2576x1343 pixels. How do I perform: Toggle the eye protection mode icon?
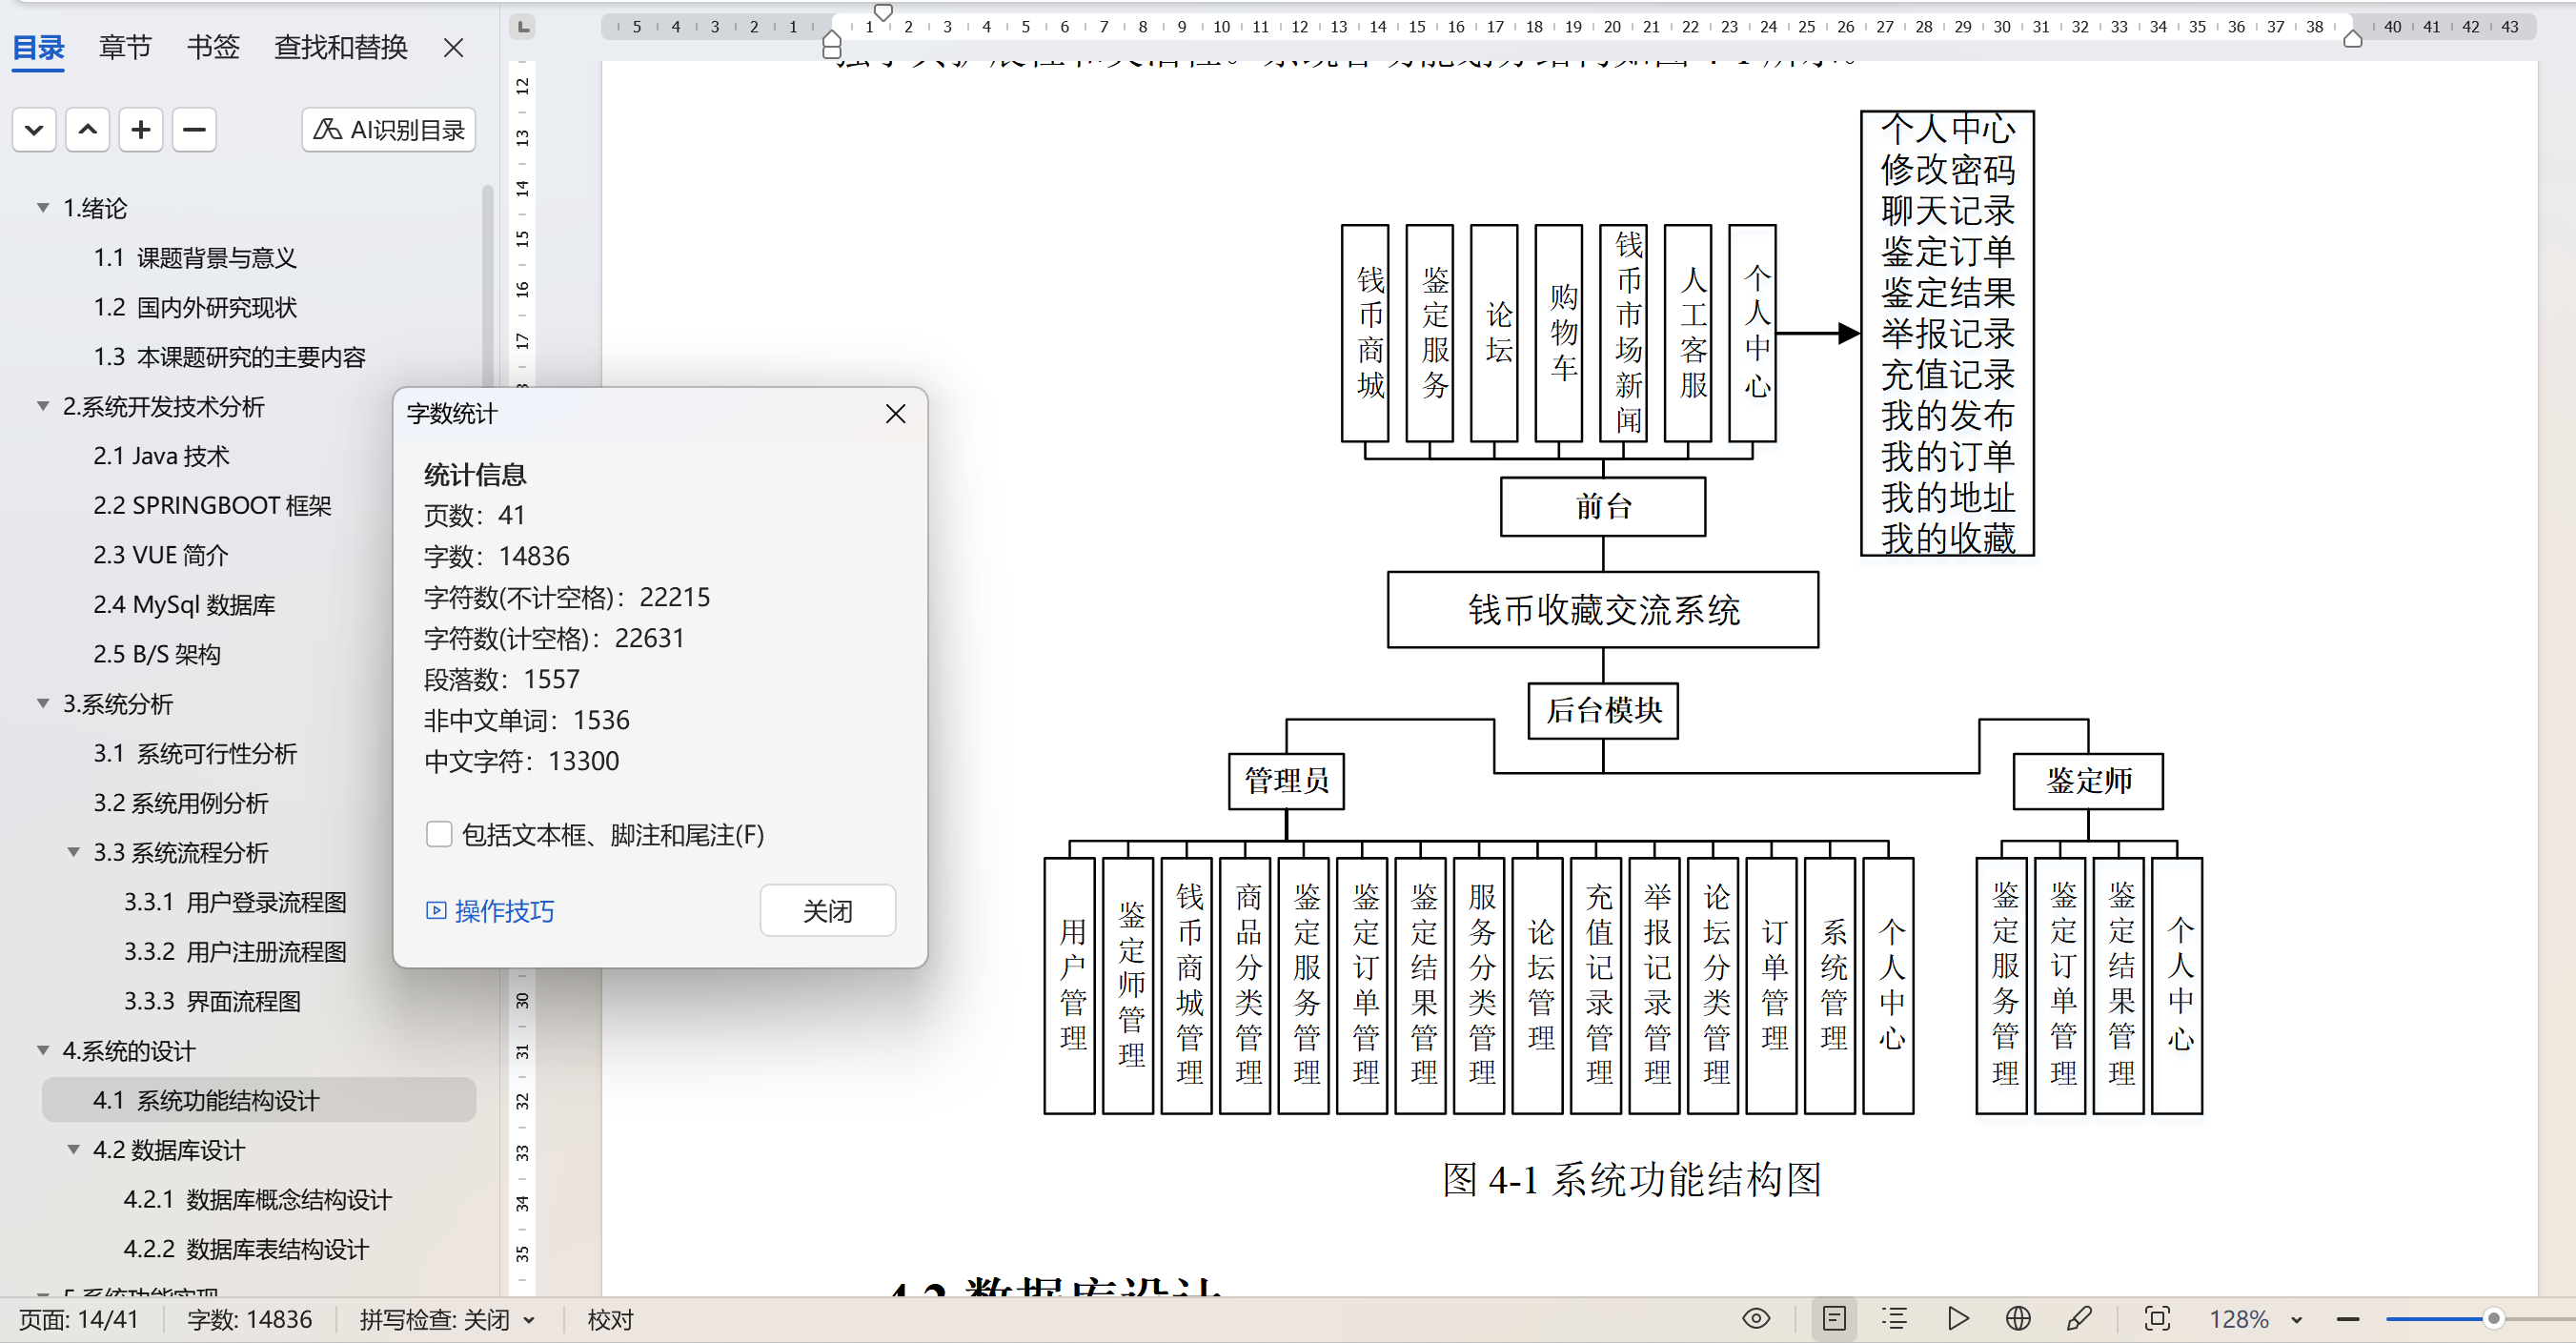tap(1756, 1319)
